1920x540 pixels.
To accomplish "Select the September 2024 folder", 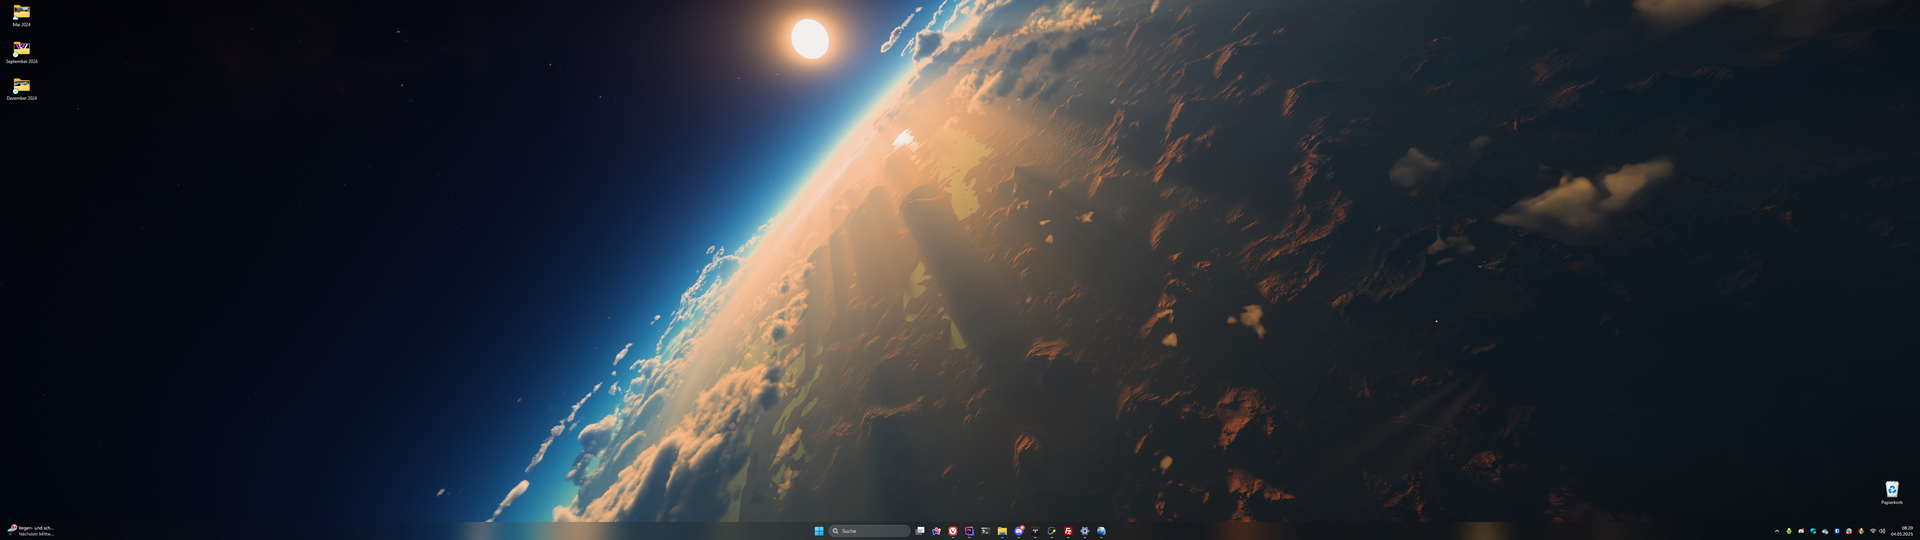I will [21, 49].
